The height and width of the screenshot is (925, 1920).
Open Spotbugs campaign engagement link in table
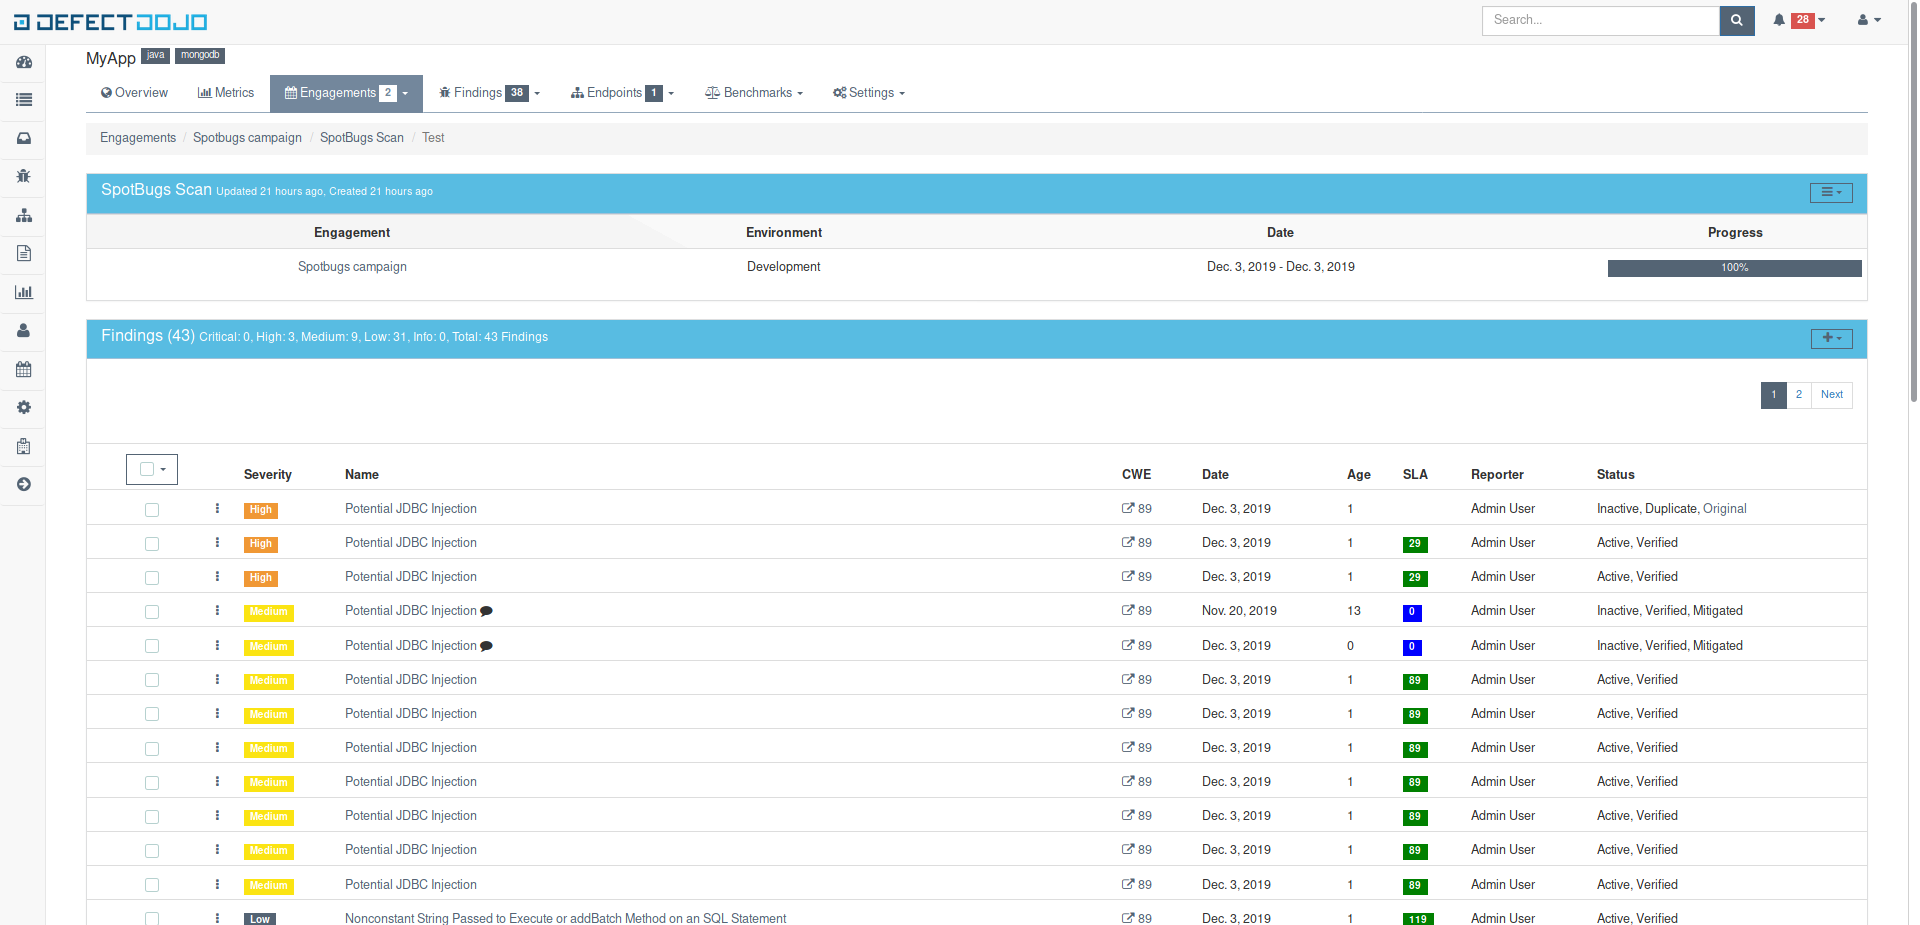coord(352,267)
